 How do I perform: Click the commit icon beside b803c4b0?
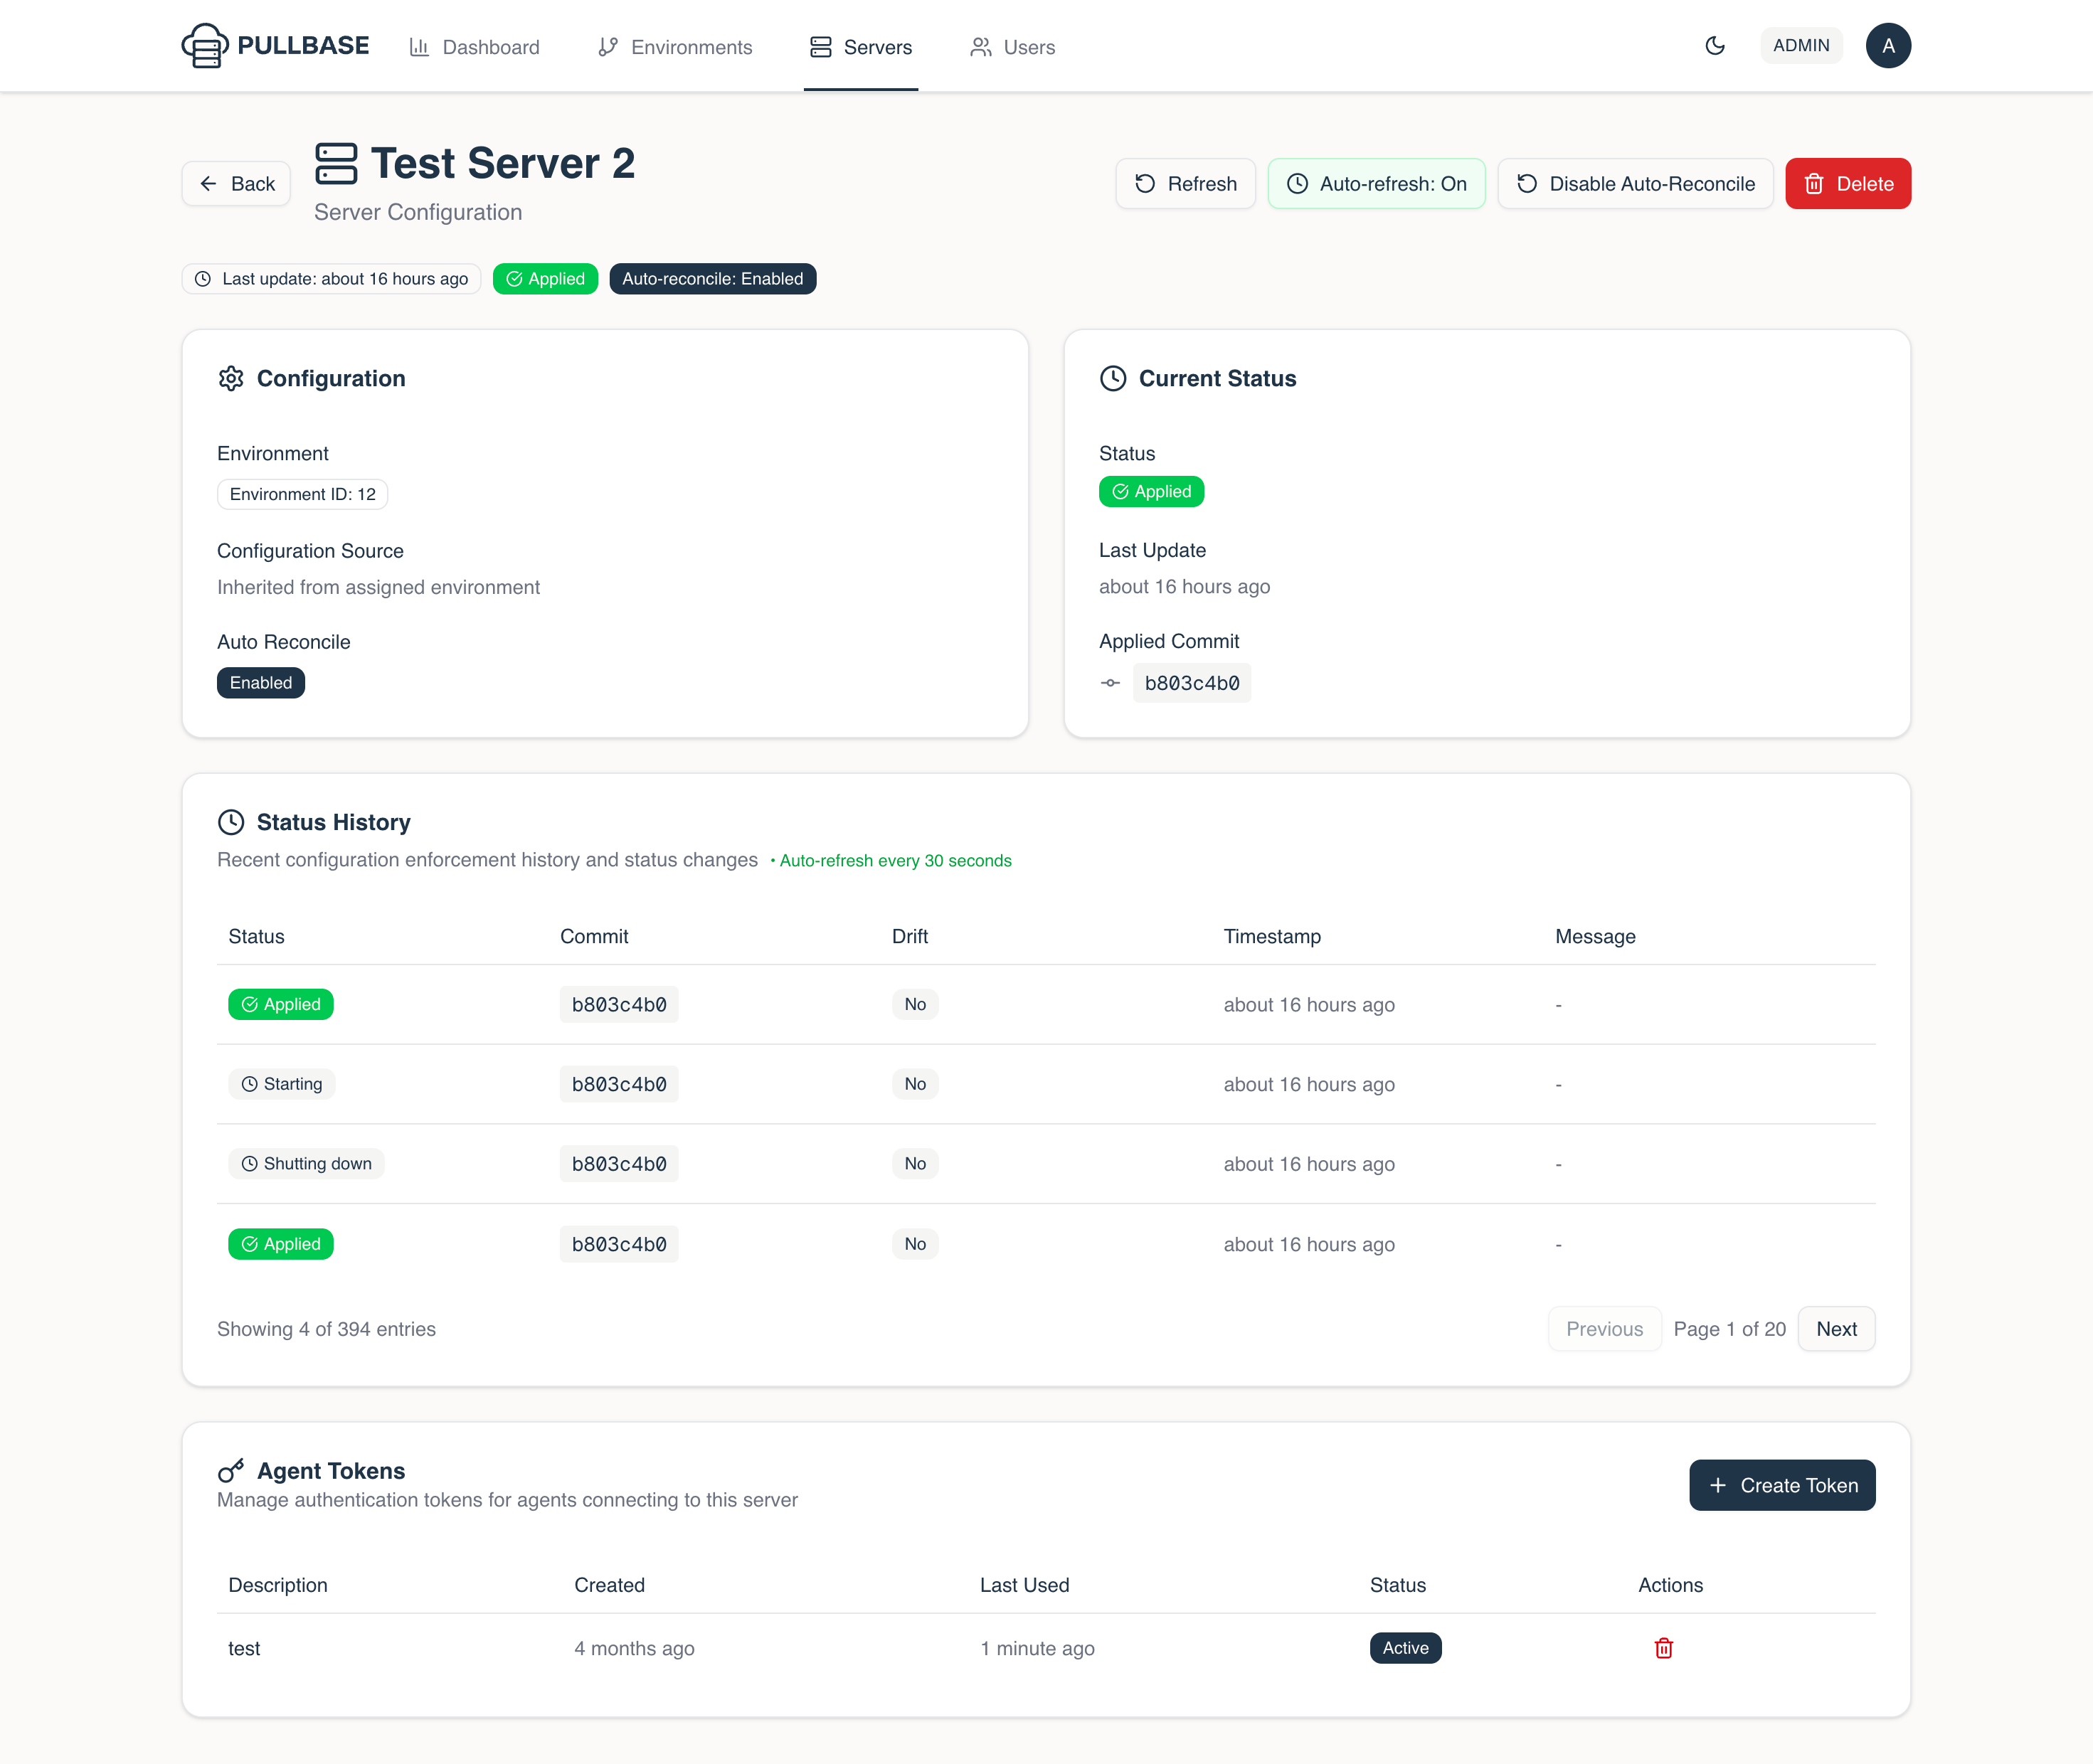click(1111, 682)
